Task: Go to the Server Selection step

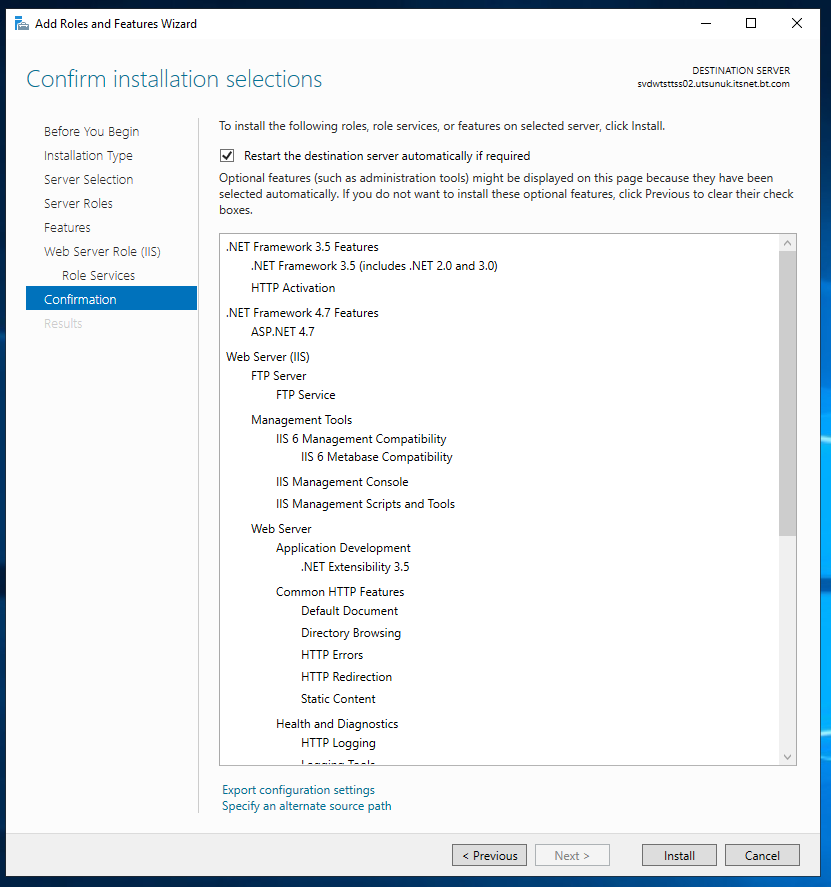Action: (89, 179)
